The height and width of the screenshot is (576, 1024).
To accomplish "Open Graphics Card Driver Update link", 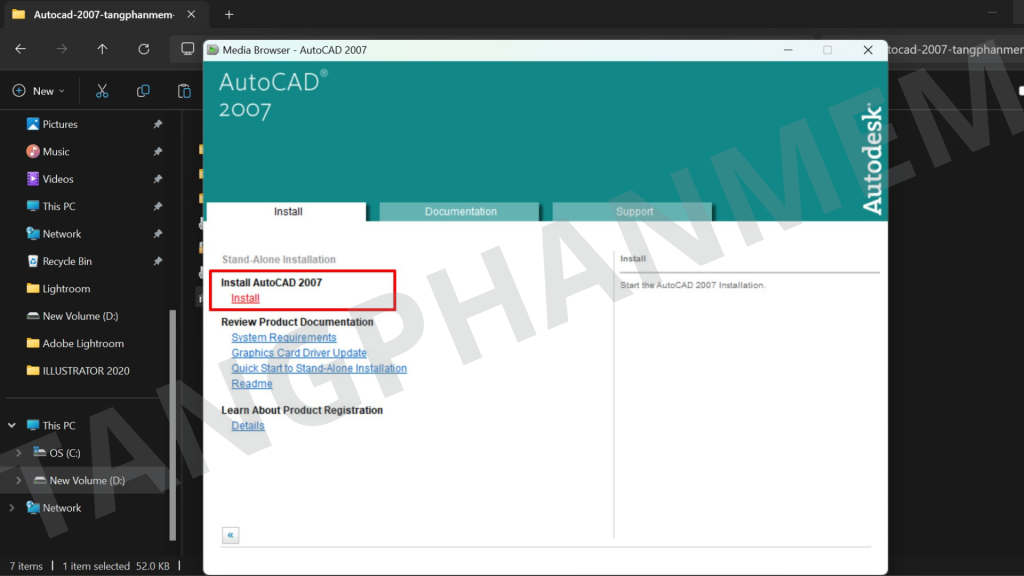I will click(x=299, y=353).
